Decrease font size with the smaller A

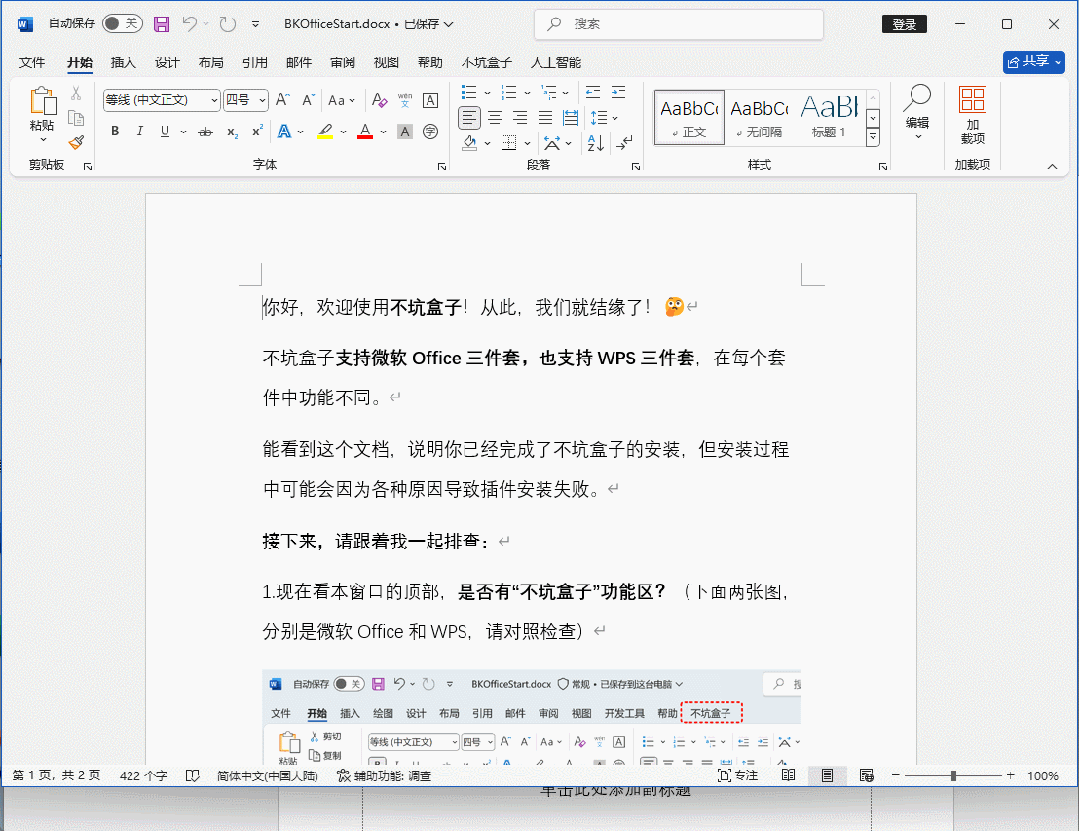pyautogui.click(x=308, y=100)
